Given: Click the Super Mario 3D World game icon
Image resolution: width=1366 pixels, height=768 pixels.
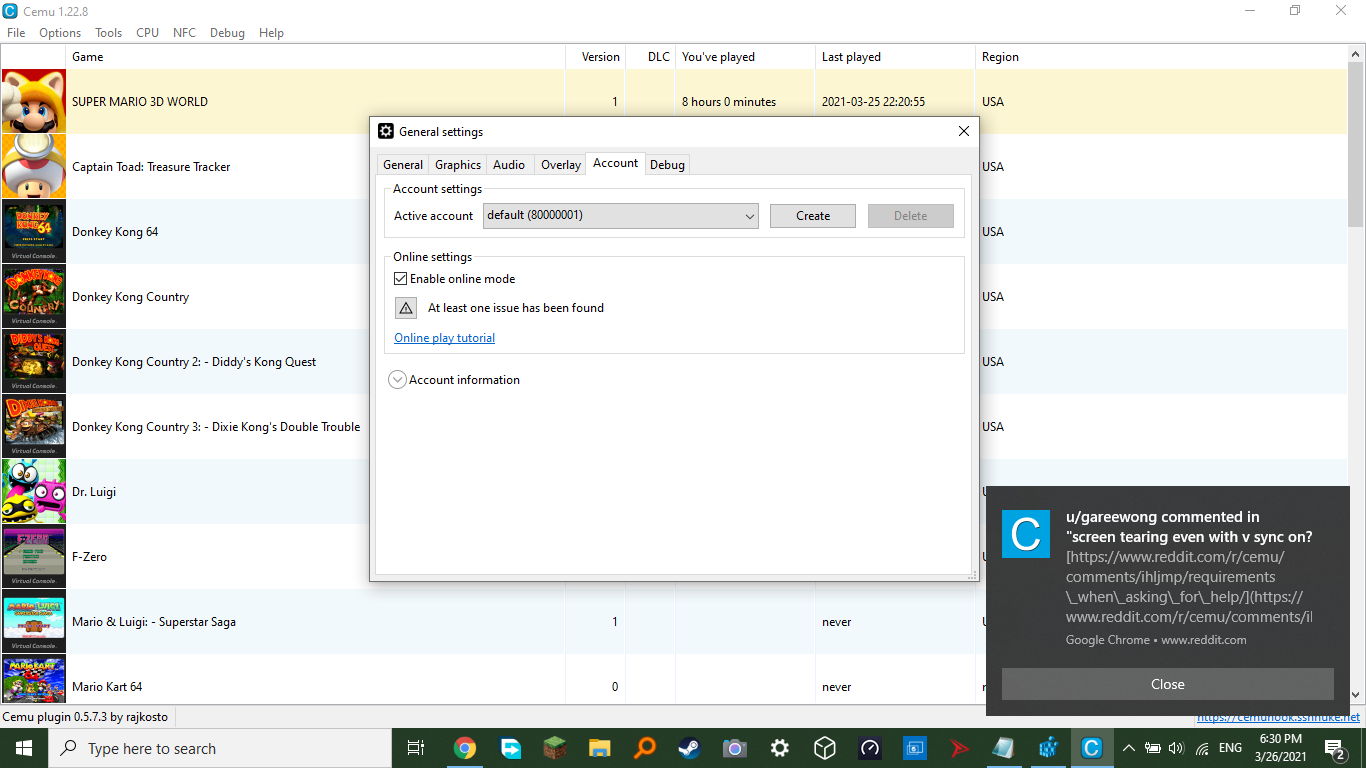Looking at the screenshot, I should [x=34, y=101].
